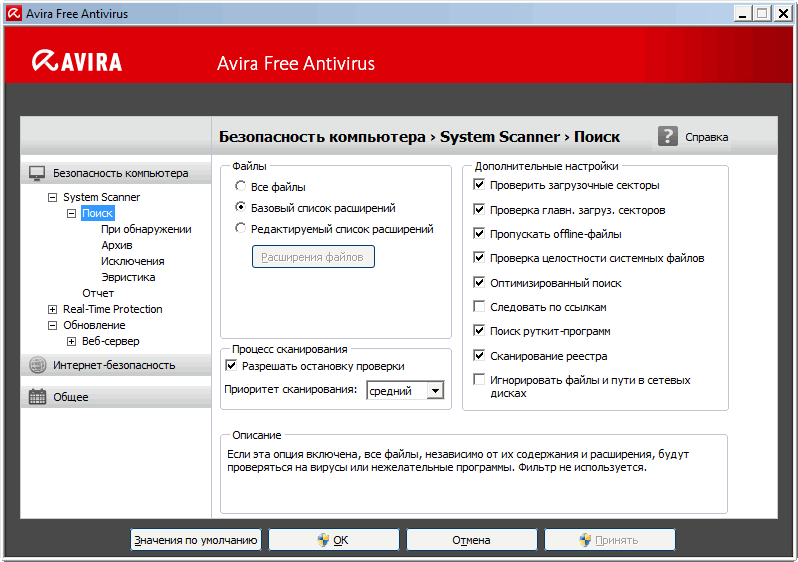Screen dimensions: 798x562
Task: Choose Редактируемый список расширений option
Action: coord(240,229)
